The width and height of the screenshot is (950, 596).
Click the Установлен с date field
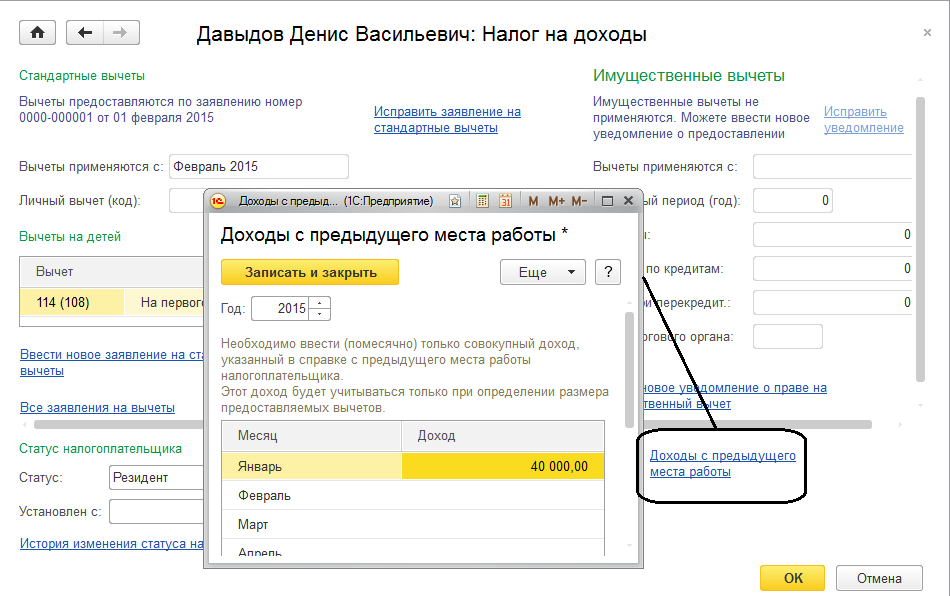pos(156,511)
